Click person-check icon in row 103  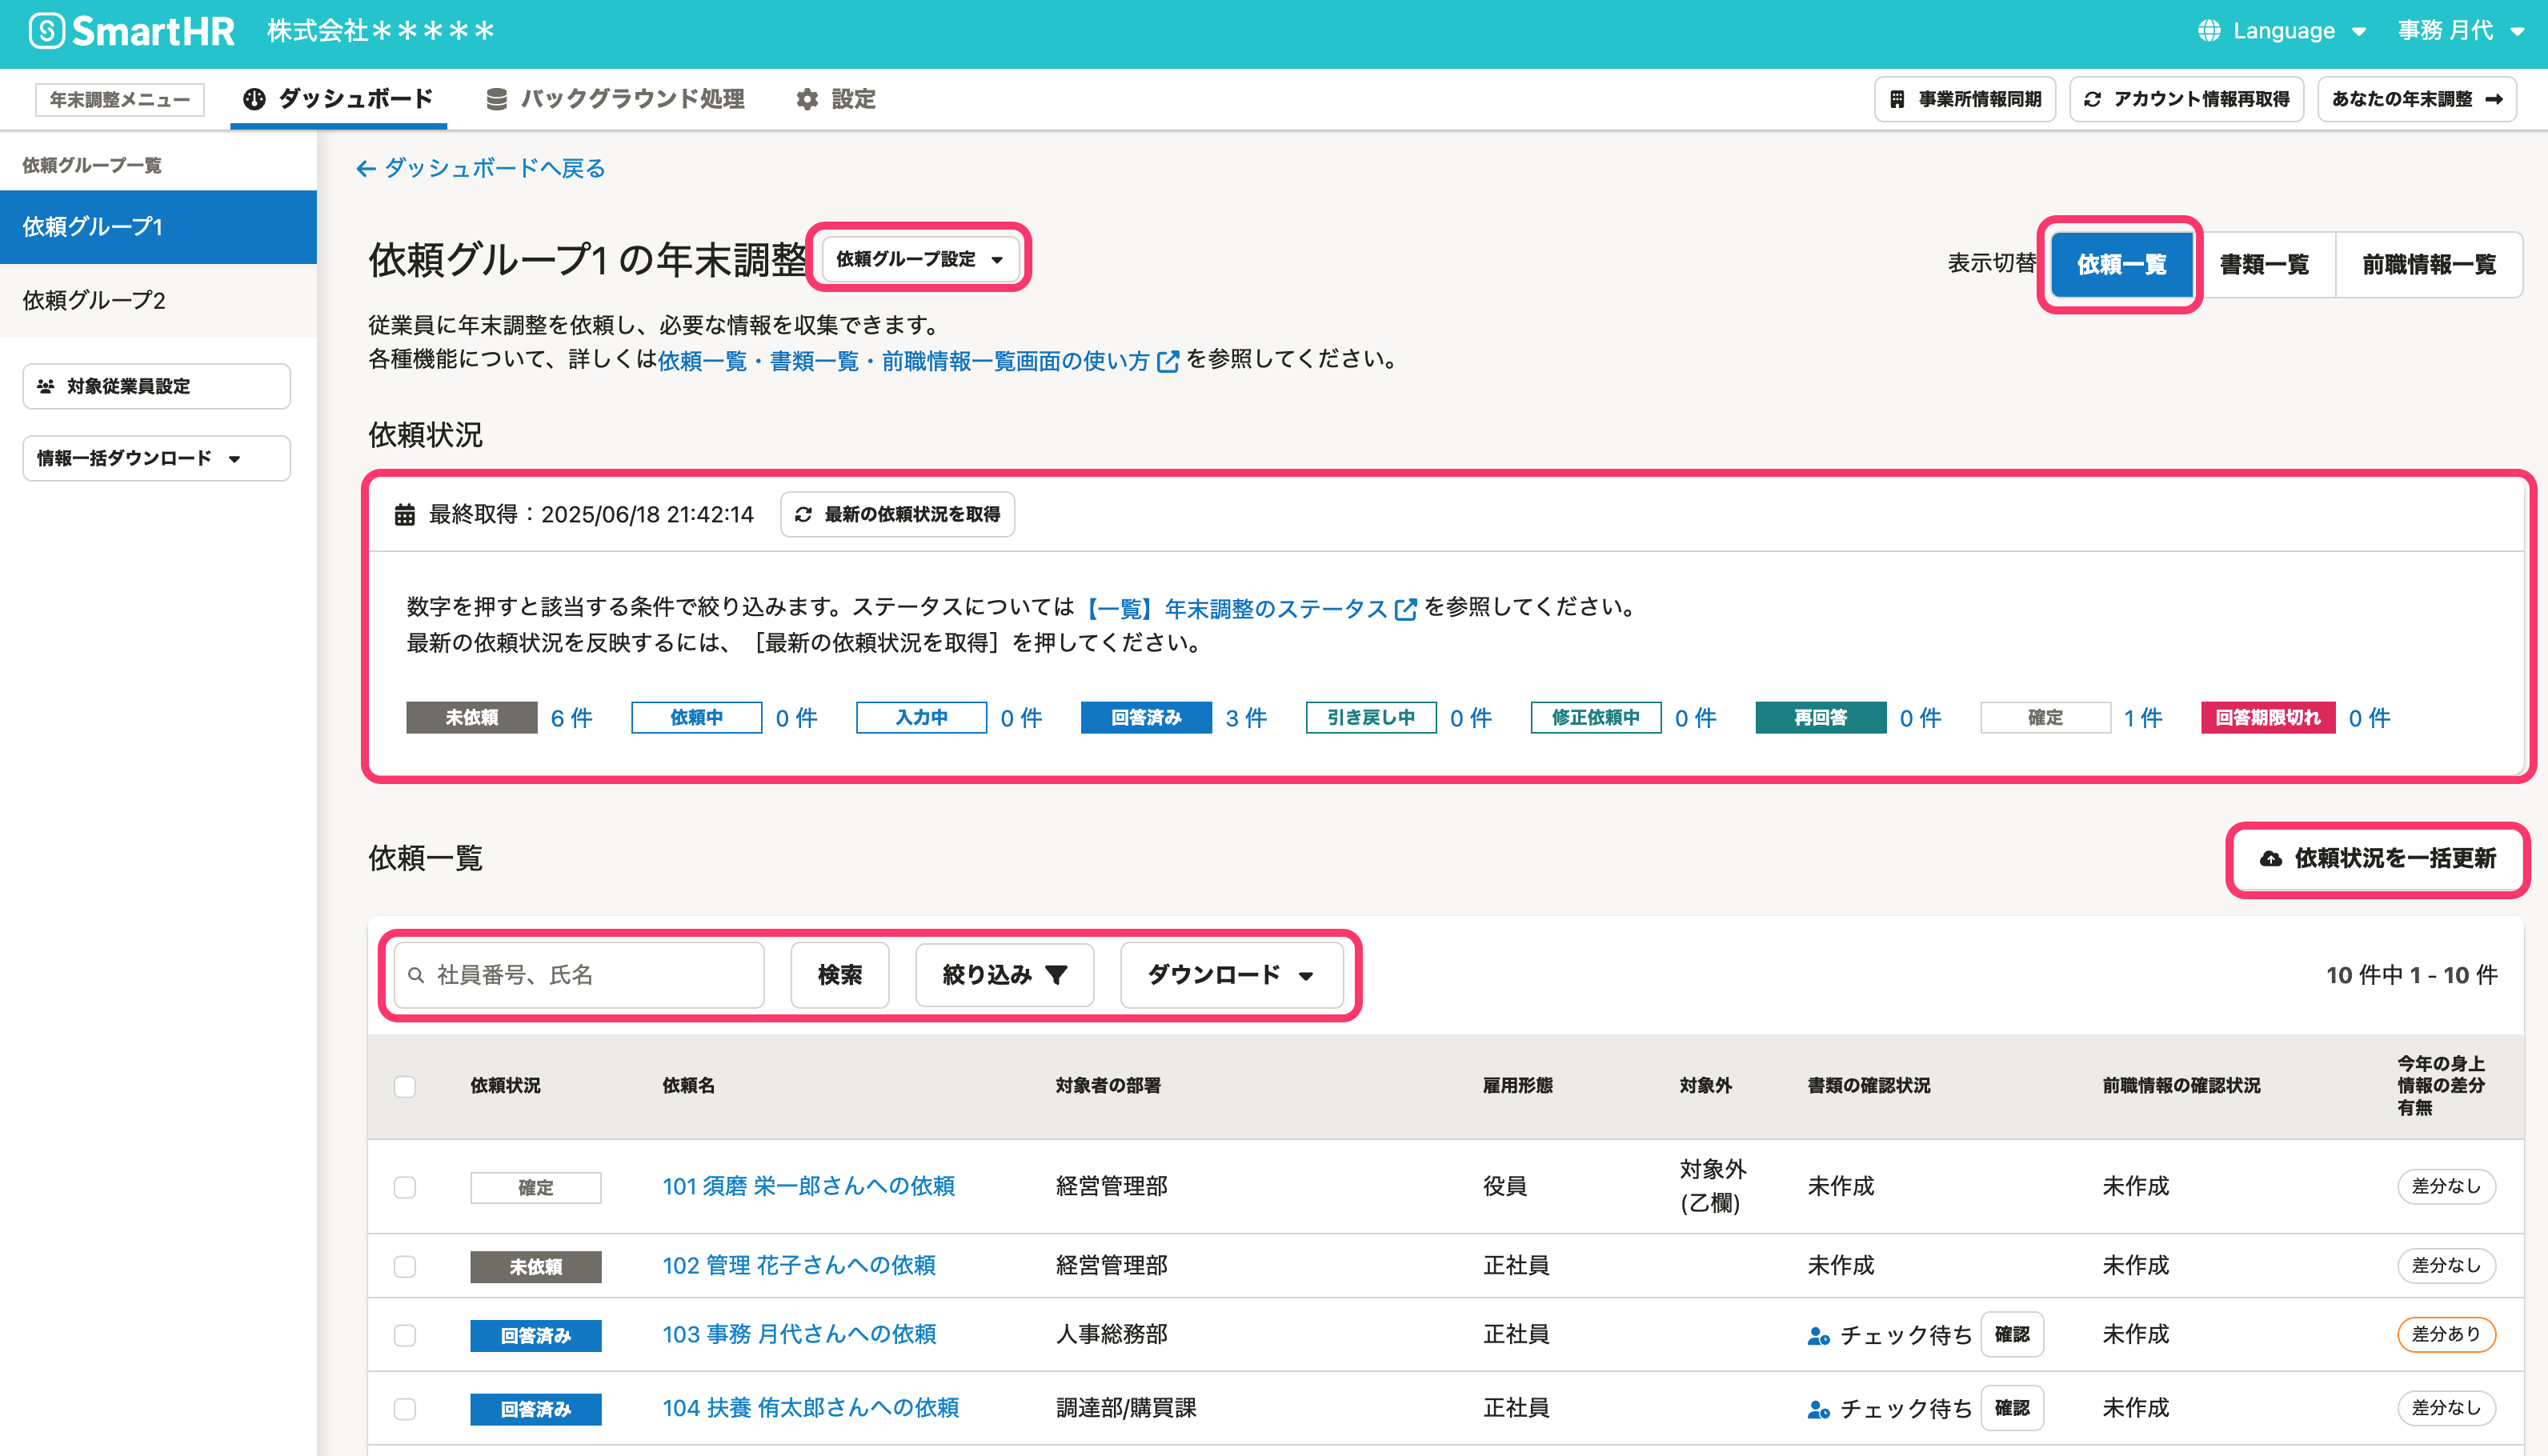(x=1818, y=1335)
